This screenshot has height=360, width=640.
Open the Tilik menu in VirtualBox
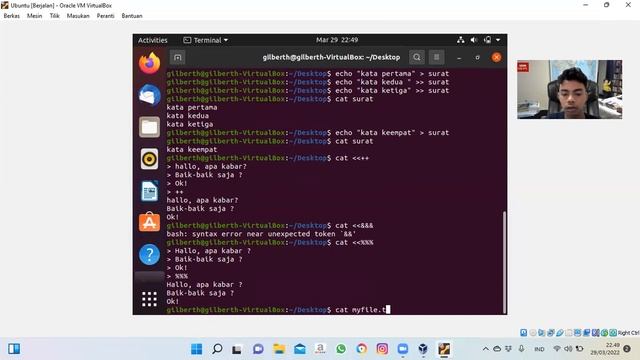54,16
